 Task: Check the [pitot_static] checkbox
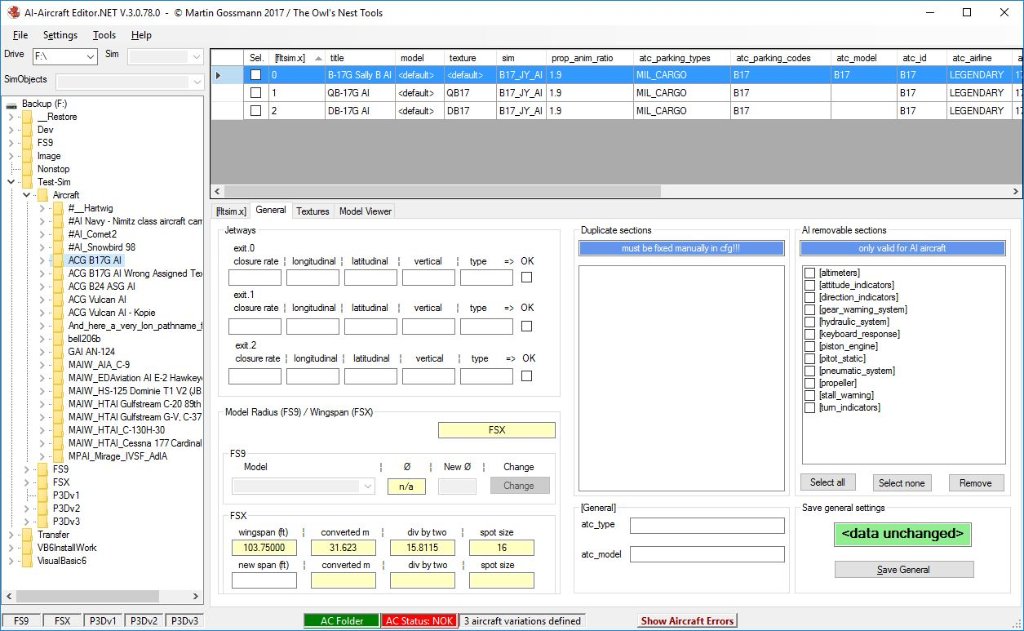810,359
